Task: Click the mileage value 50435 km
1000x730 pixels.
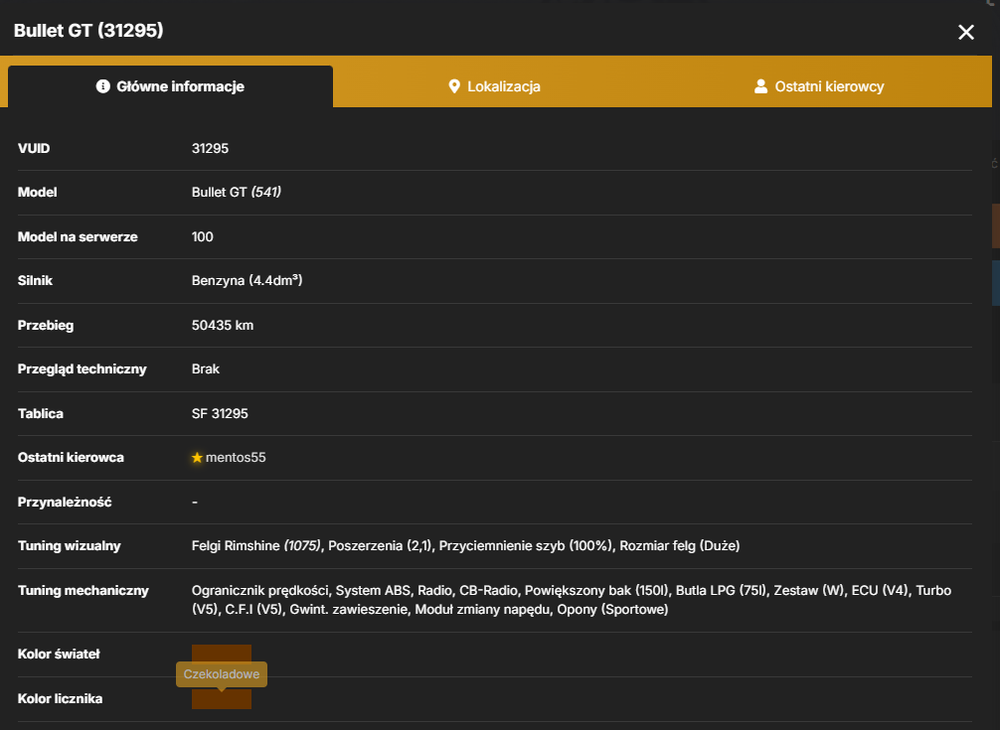Action: pos(223,325)
